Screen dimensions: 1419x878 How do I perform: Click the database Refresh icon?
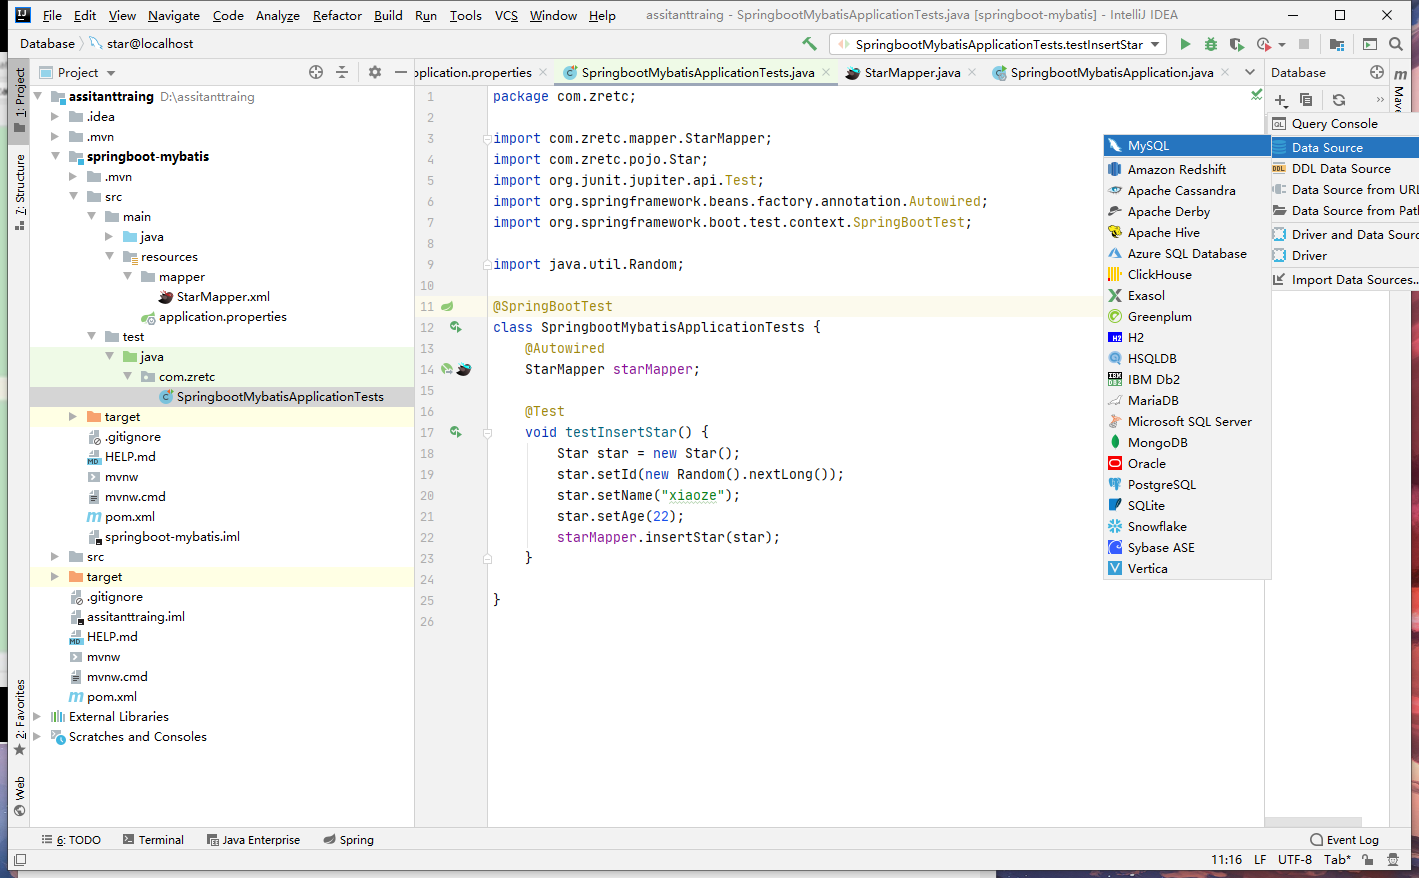click(x=1339, y=100)
